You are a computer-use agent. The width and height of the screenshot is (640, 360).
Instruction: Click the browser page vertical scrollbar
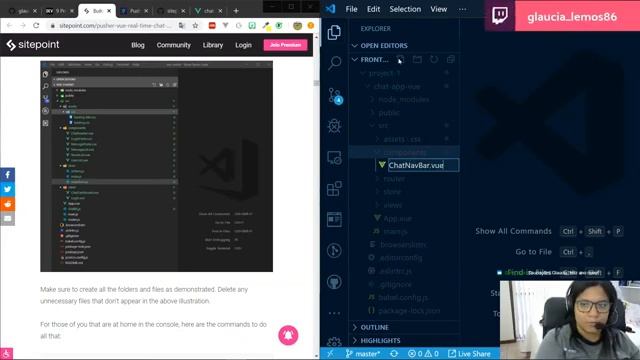(x=316, y=196)
